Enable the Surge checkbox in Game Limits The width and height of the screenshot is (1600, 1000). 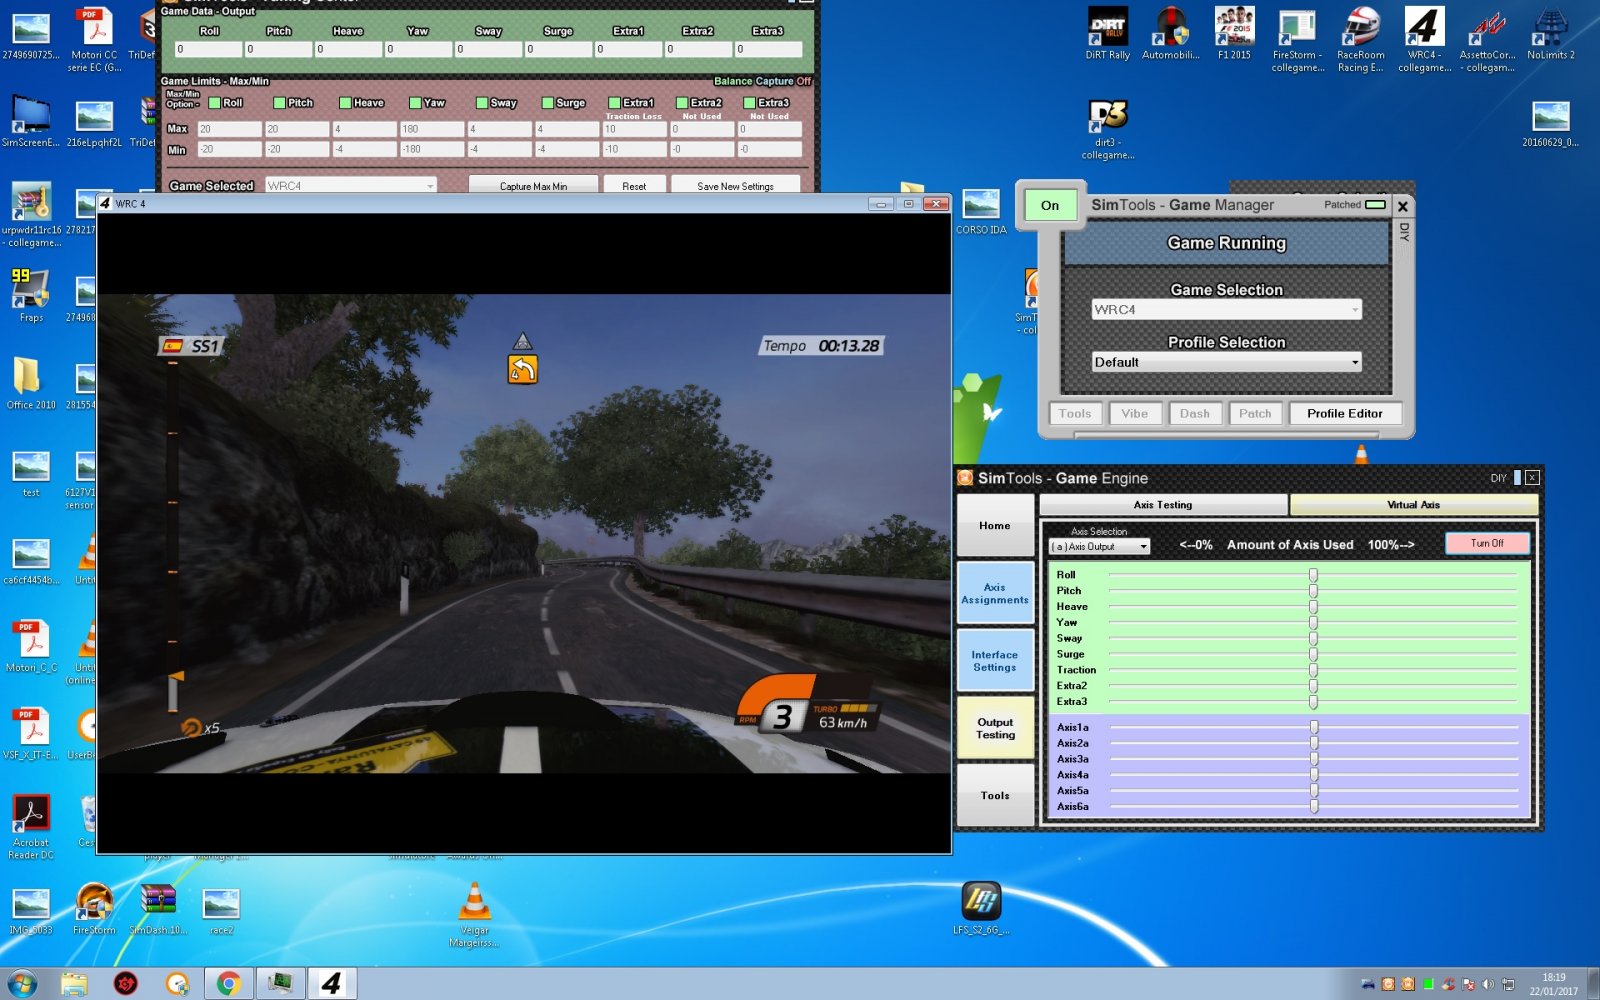(x=548, y=103)
